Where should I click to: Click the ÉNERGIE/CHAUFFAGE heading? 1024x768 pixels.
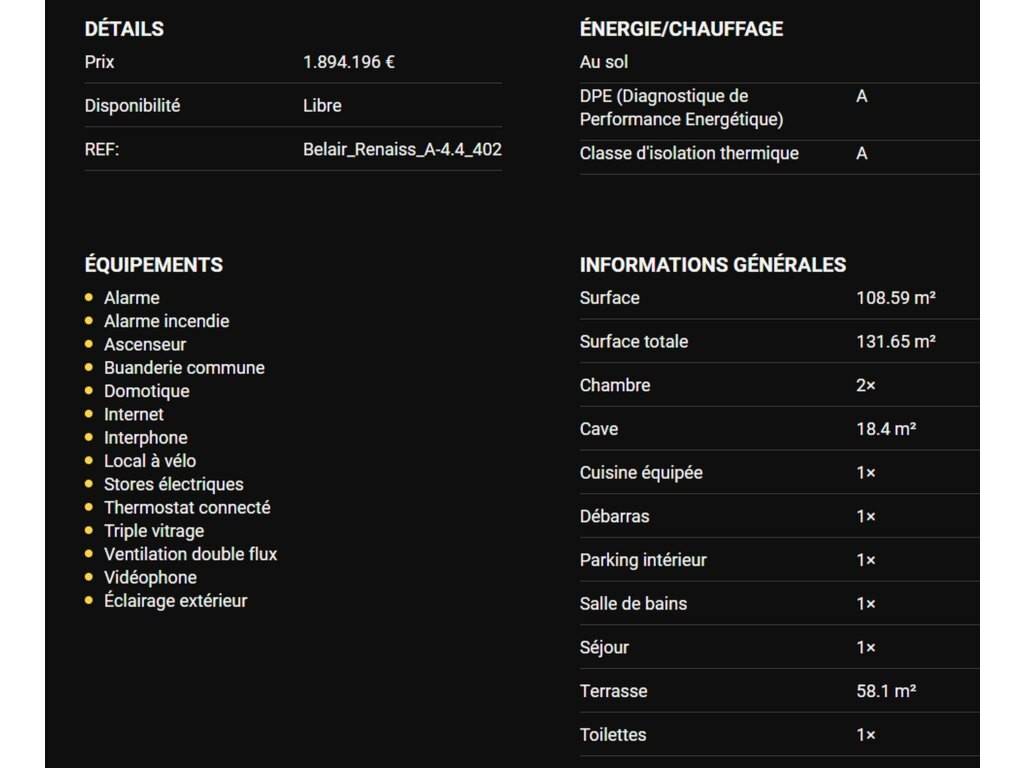(x=681, y=29)
